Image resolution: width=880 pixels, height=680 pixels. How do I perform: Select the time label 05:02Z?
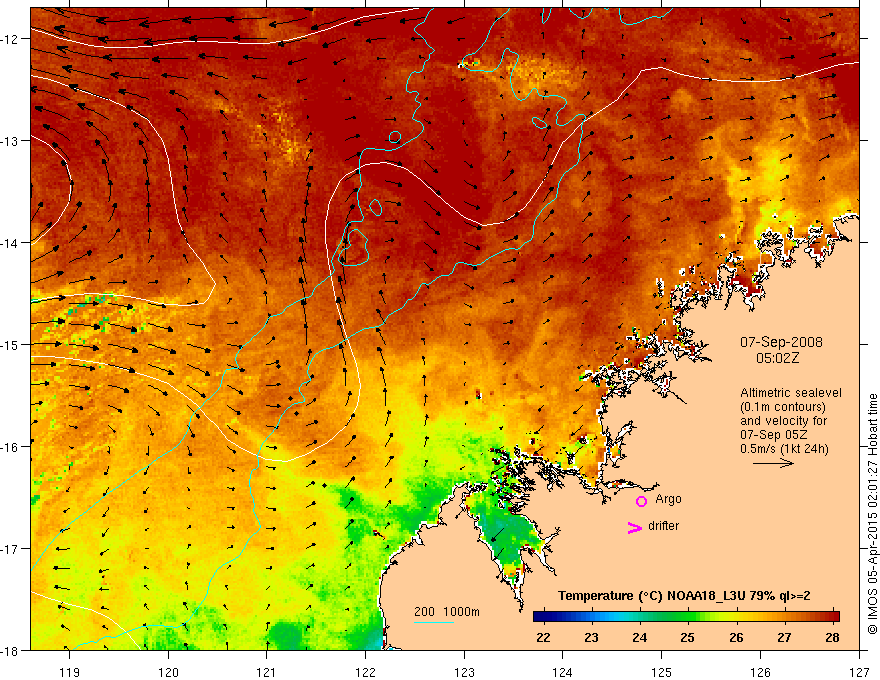click(x=777, y=358)
